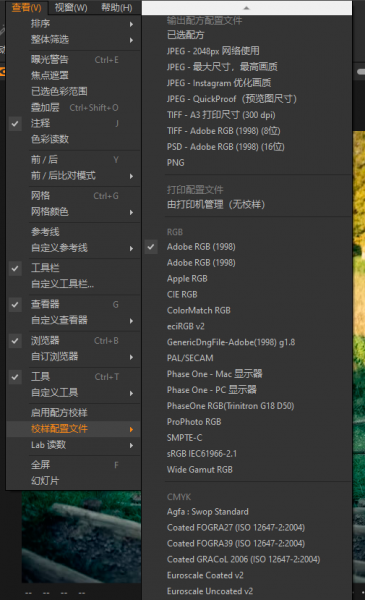Choose JPEG - QuickProof recipe
This screenshot has height=600, width=365.
[x=247, y=99]
